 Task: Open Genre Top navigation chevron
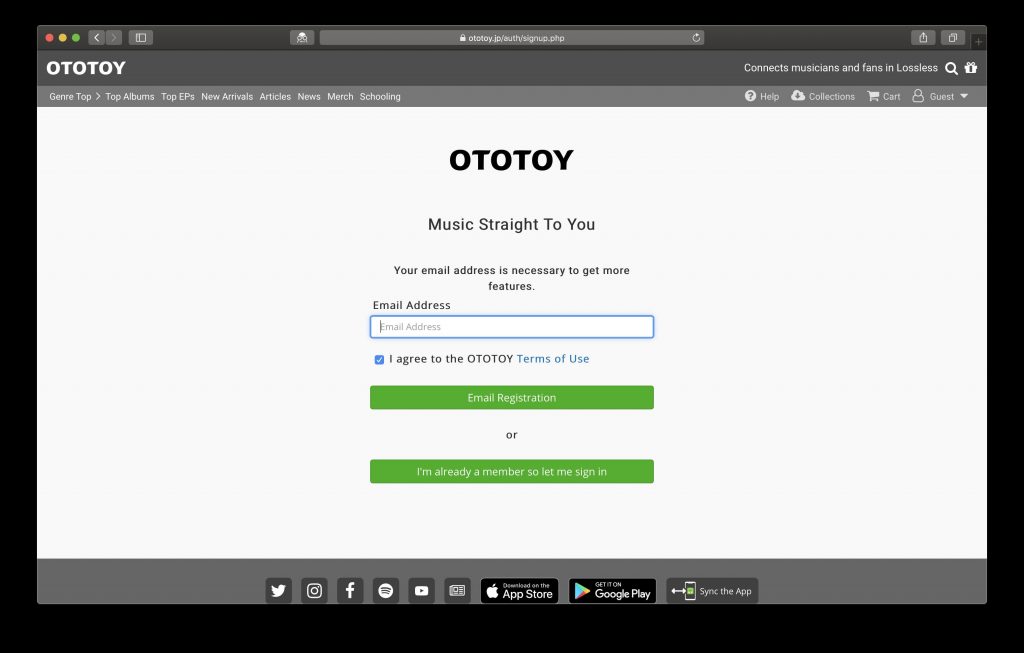click(x=98, y=96)
